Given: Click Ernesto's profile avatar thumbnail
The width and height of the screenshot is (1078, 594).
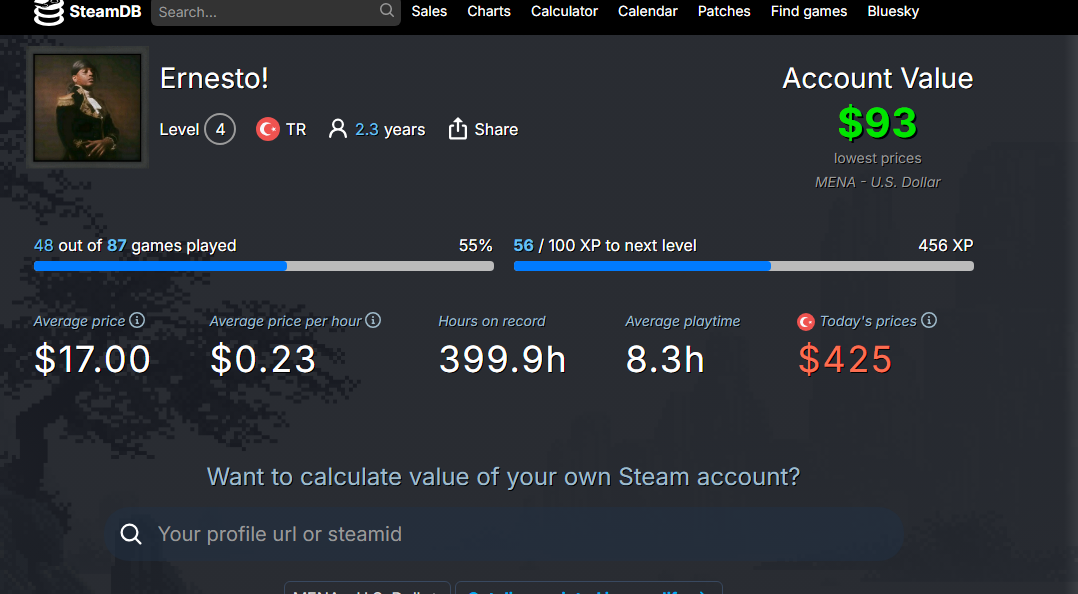Looking at the screenshot, I should [x=87, y=107].
